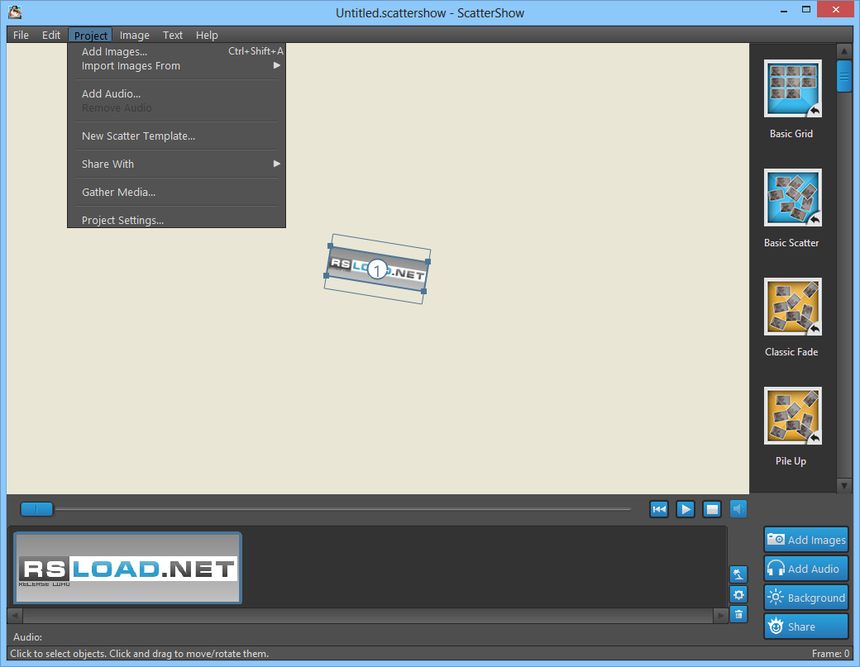860x667 pixels.
Task: Open the Text menu
Action: (x=172, y=35)
